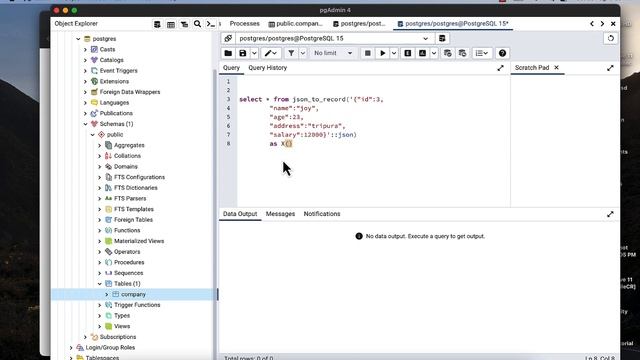Click inside the Scratch Pad text area
The height and width of the screenshot is (360, 640).
565,141
